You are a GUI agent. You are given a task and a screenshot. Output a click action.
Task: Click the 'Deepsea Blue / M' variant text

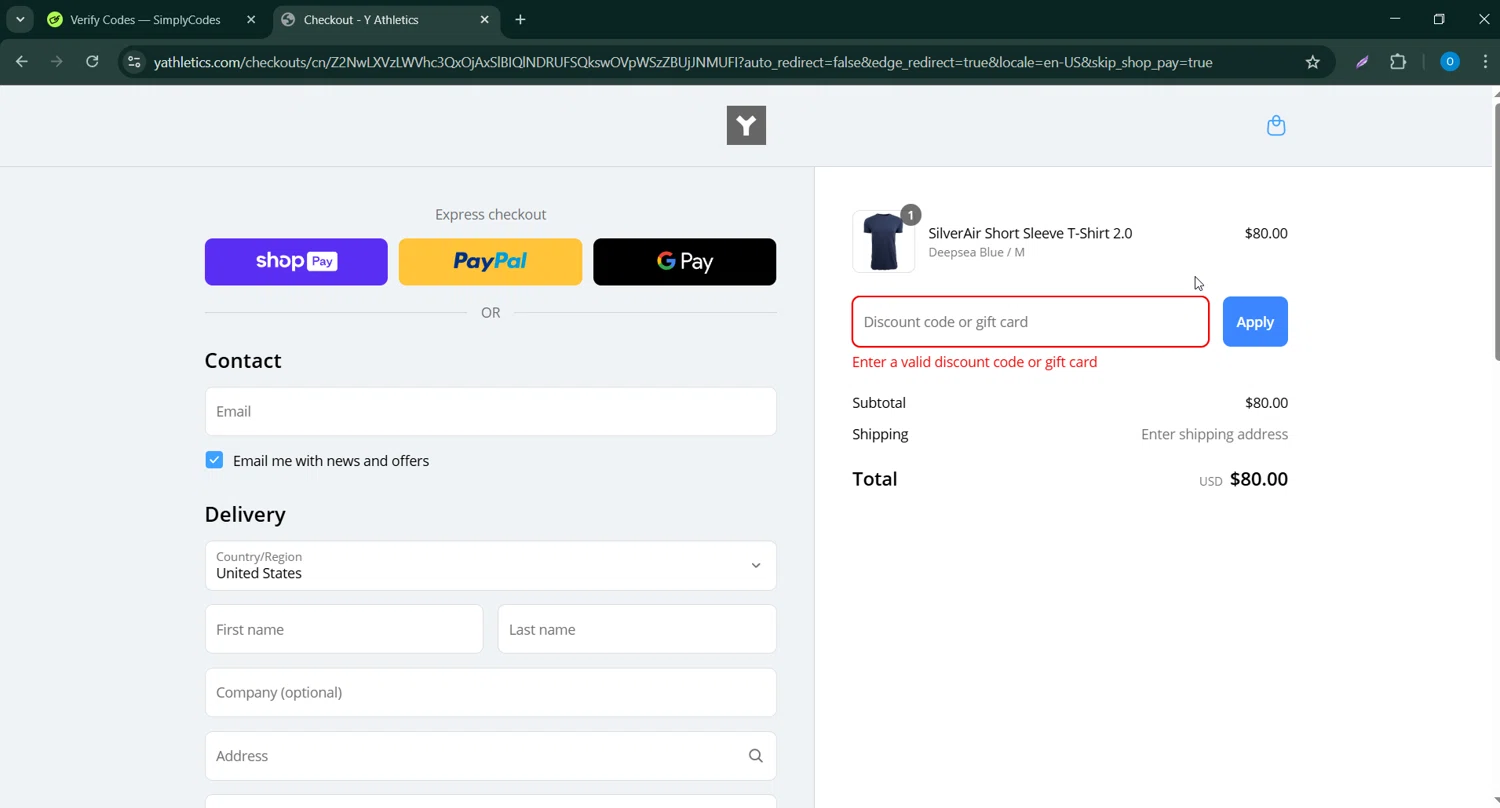click(x=976, y=252)
